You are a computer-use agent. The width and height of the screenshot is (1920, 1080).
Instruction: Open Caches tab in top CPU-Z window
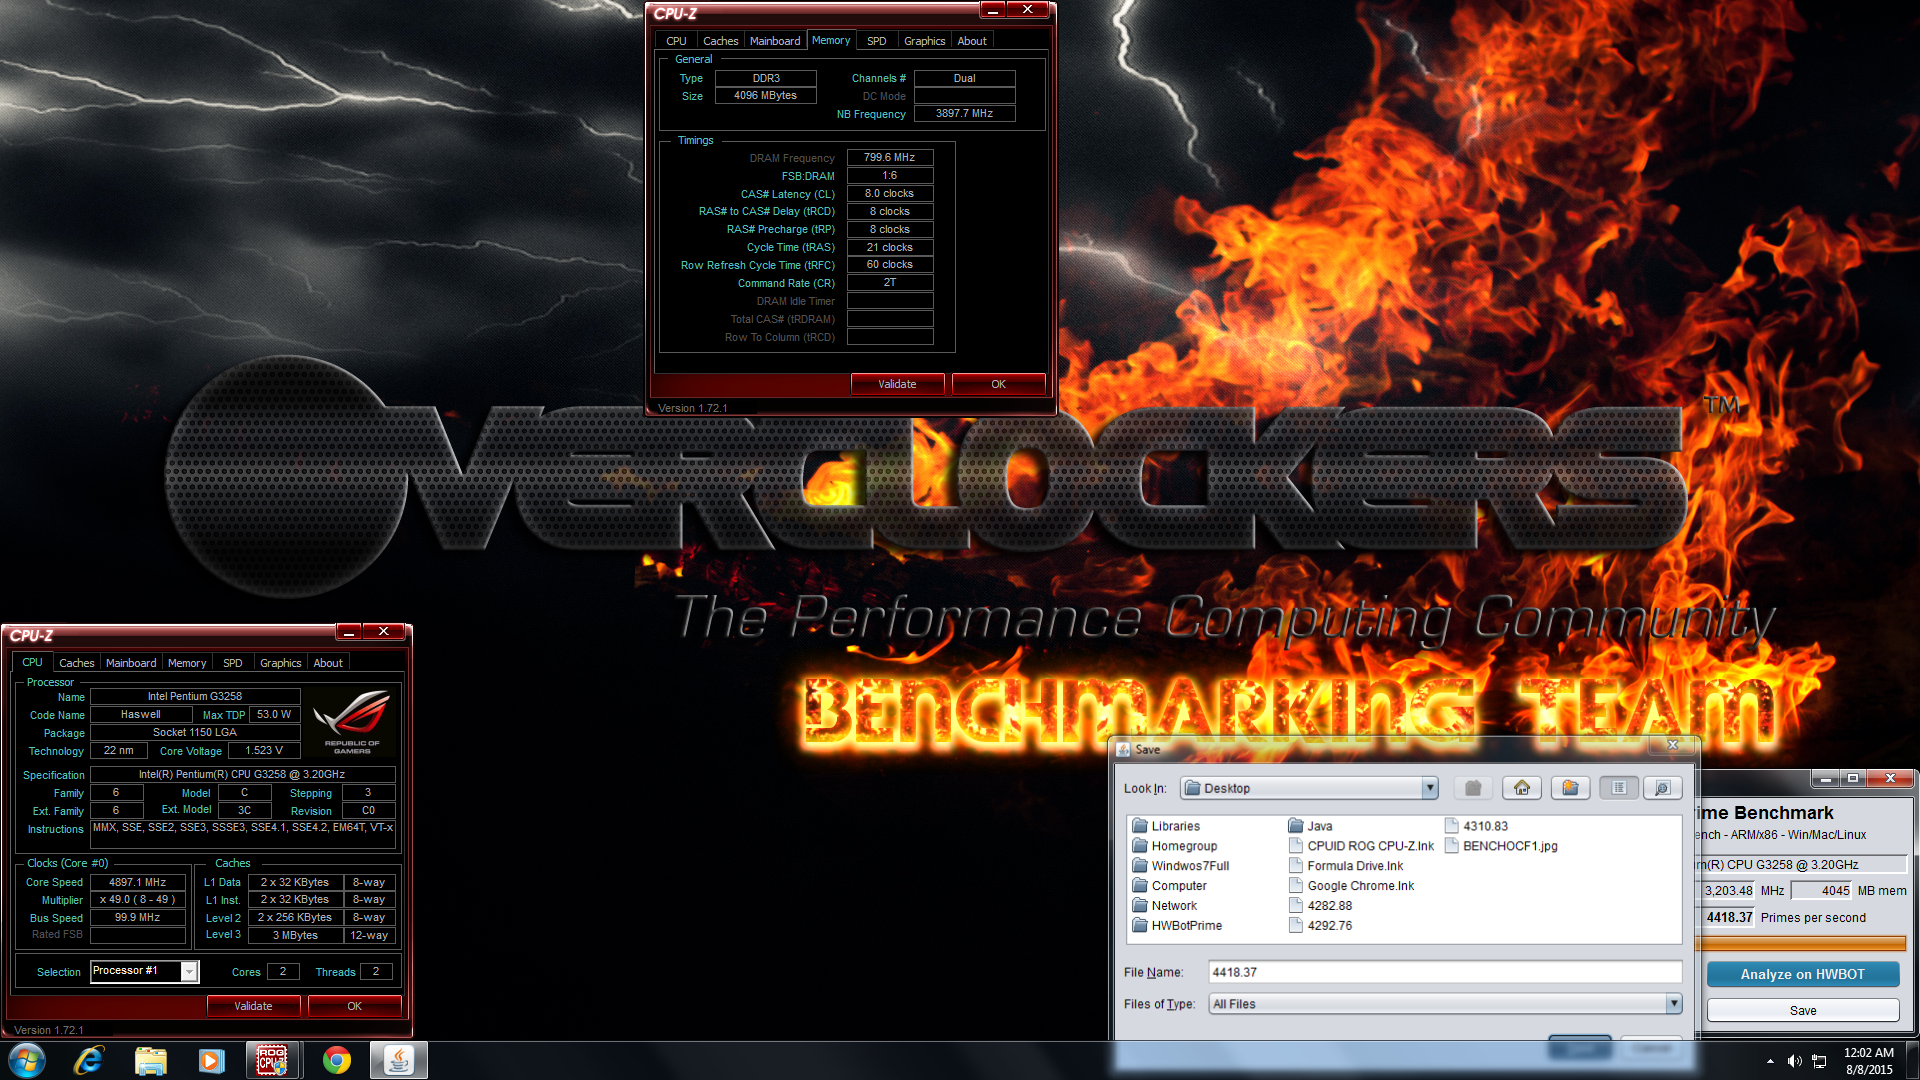(720, 41)
